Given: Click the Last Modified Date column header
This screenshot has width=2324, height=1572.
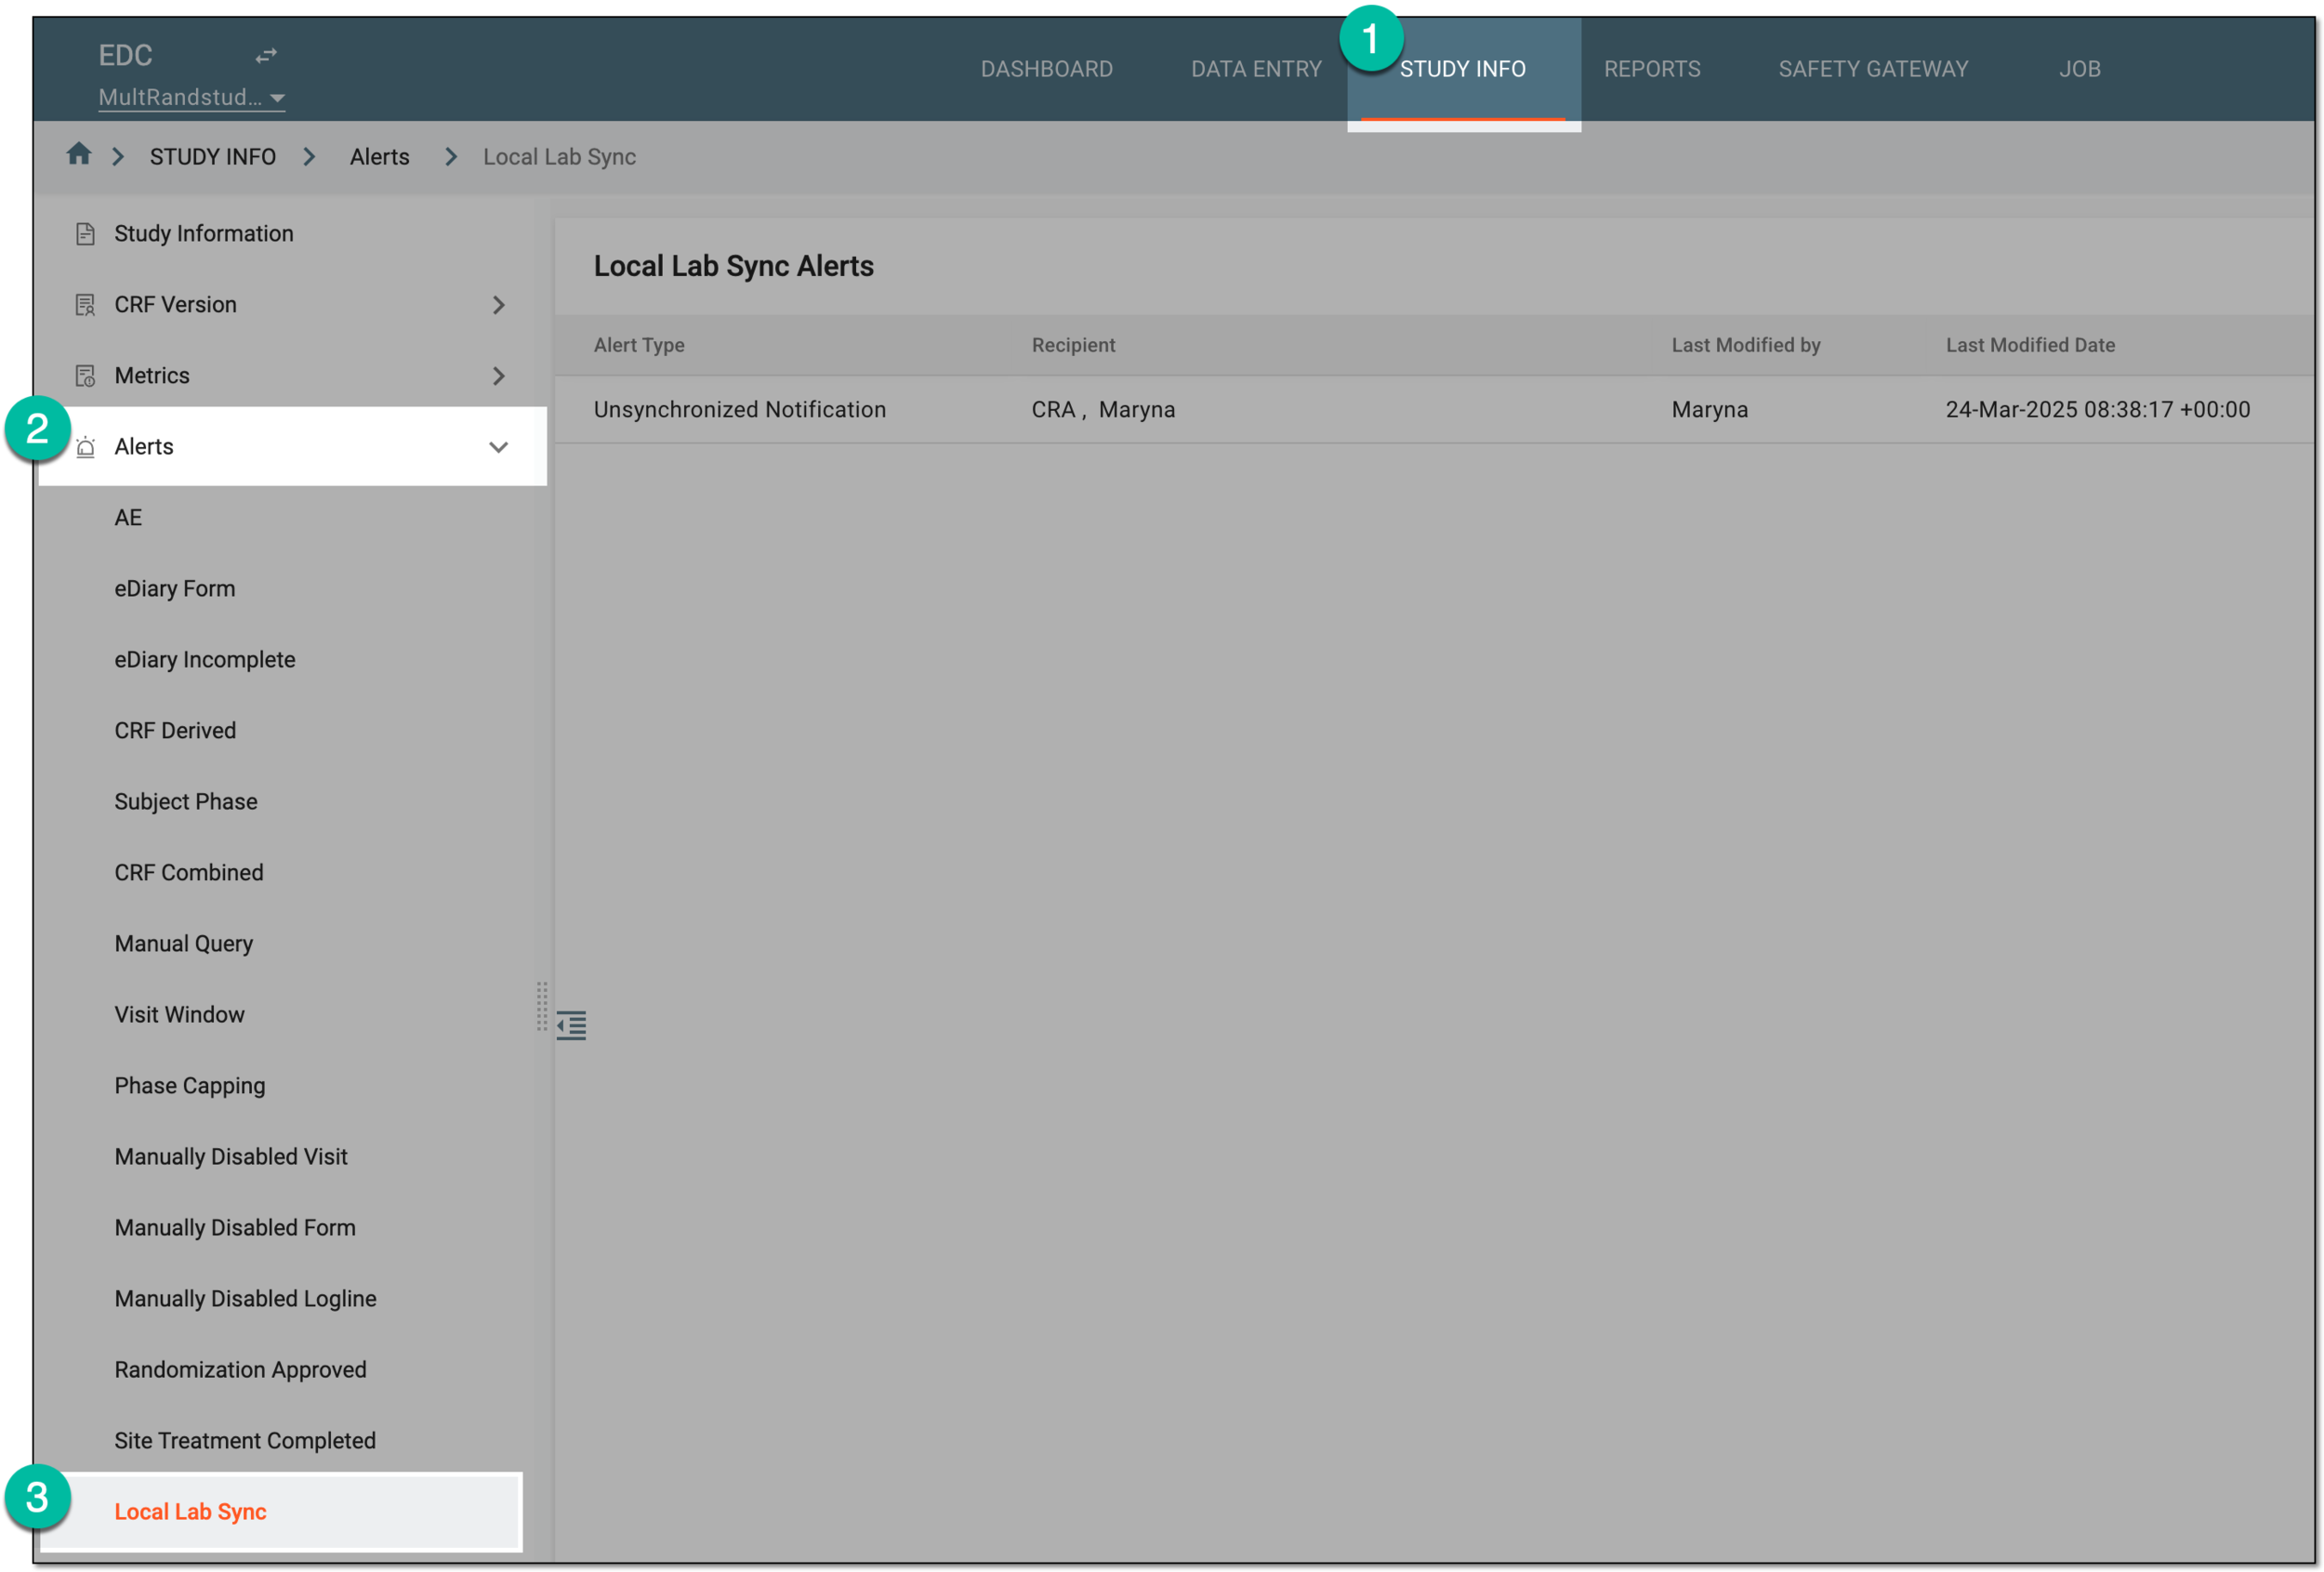Looking at the screenshot, I should [2030, 345].
